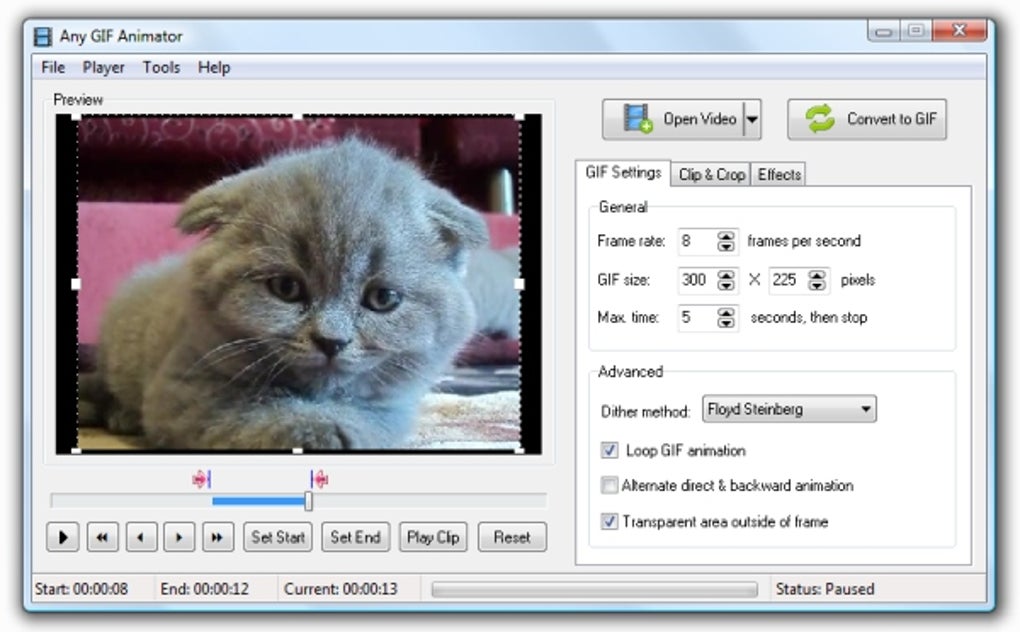Viewport: 1020px width, 632px height.
Task: Open the File menu
Action: tap(53, 68)
